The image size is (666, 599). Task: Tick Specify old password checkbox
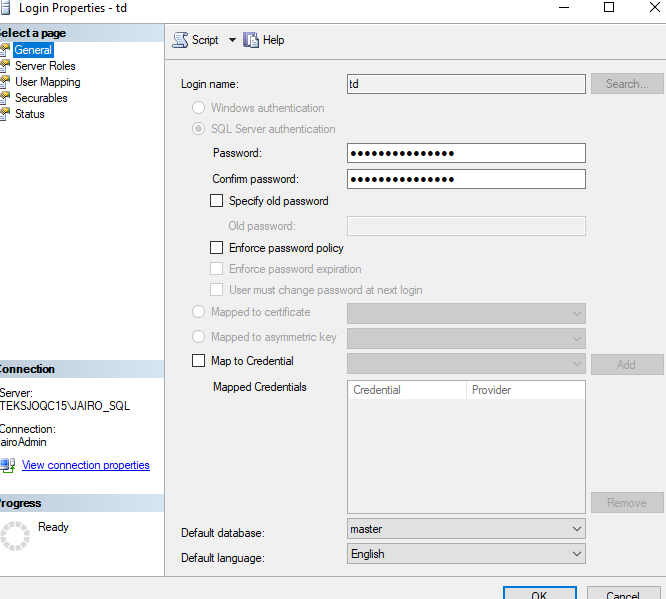tap(217, 201)
